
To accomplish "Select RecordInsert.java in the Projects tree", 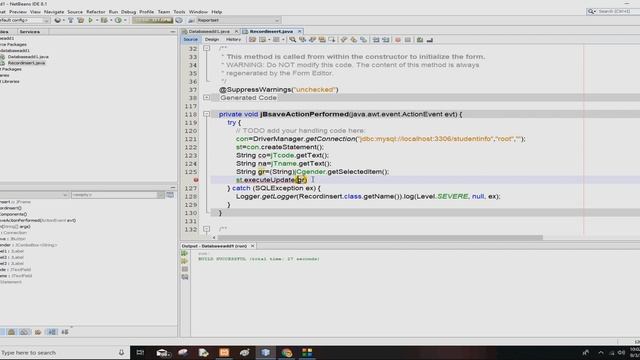I will coord(26,63).
